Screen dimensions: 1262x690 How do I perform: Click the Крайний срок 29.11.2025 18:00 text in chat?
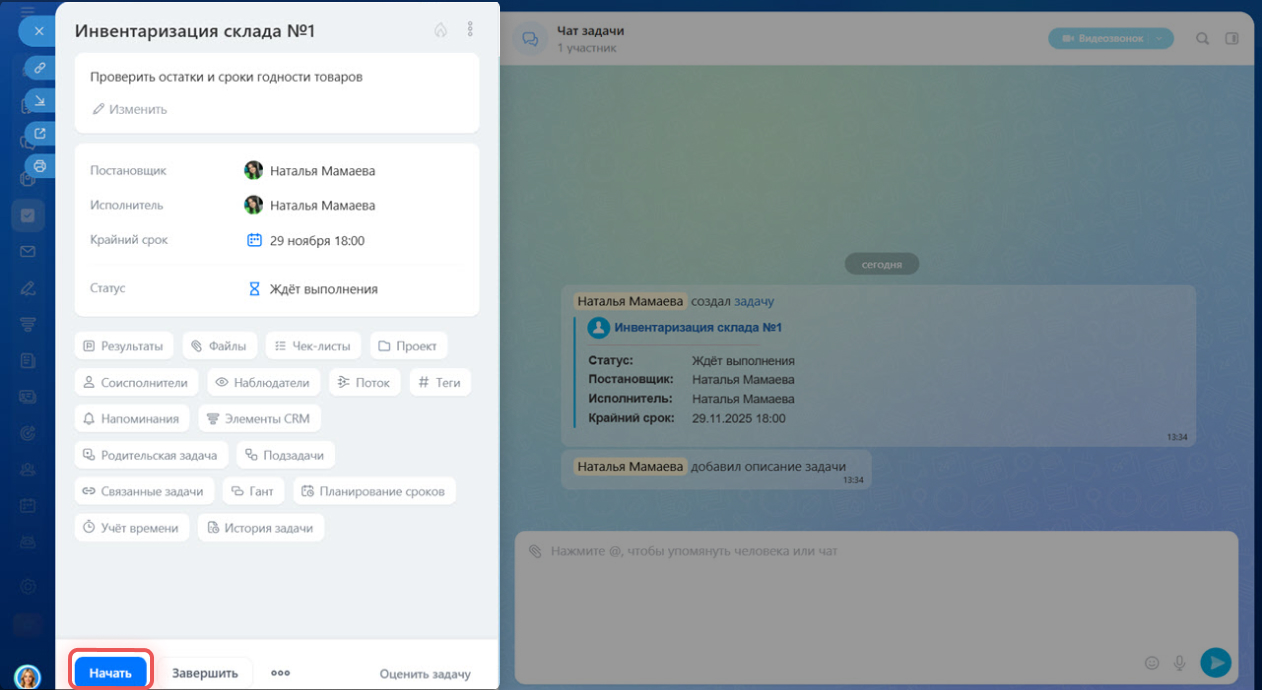pyautogui.click(x=687, y=418)
